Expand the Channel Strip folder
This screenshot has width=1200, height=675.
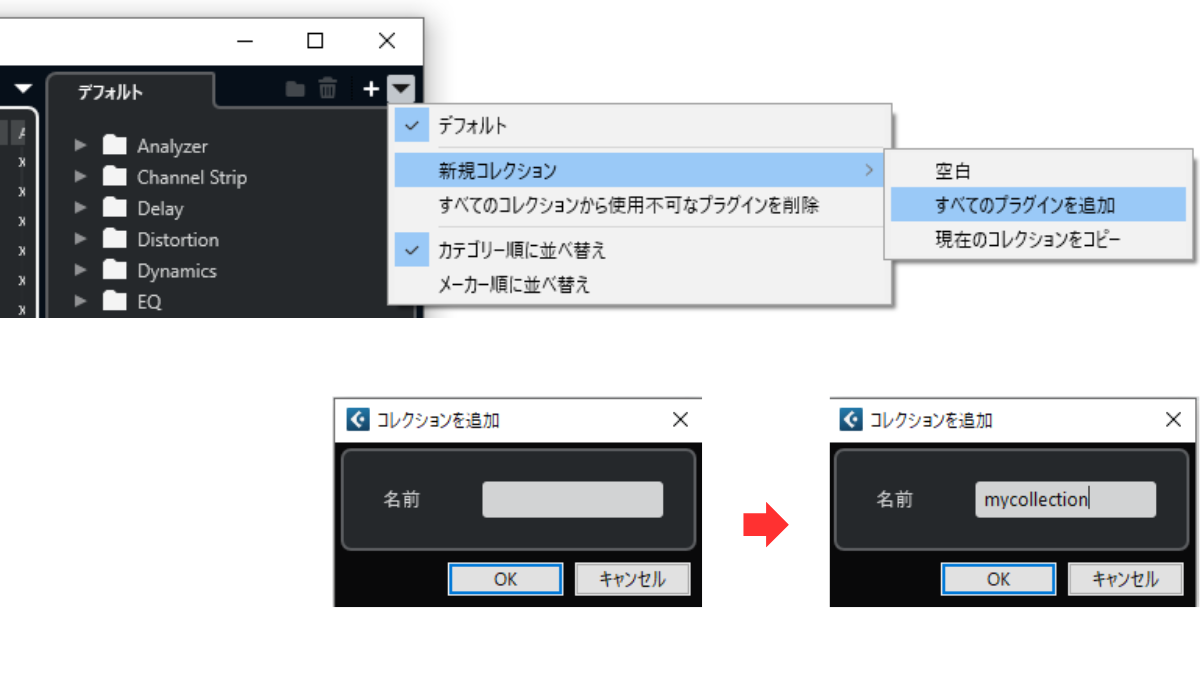click(x=81, y=177)
